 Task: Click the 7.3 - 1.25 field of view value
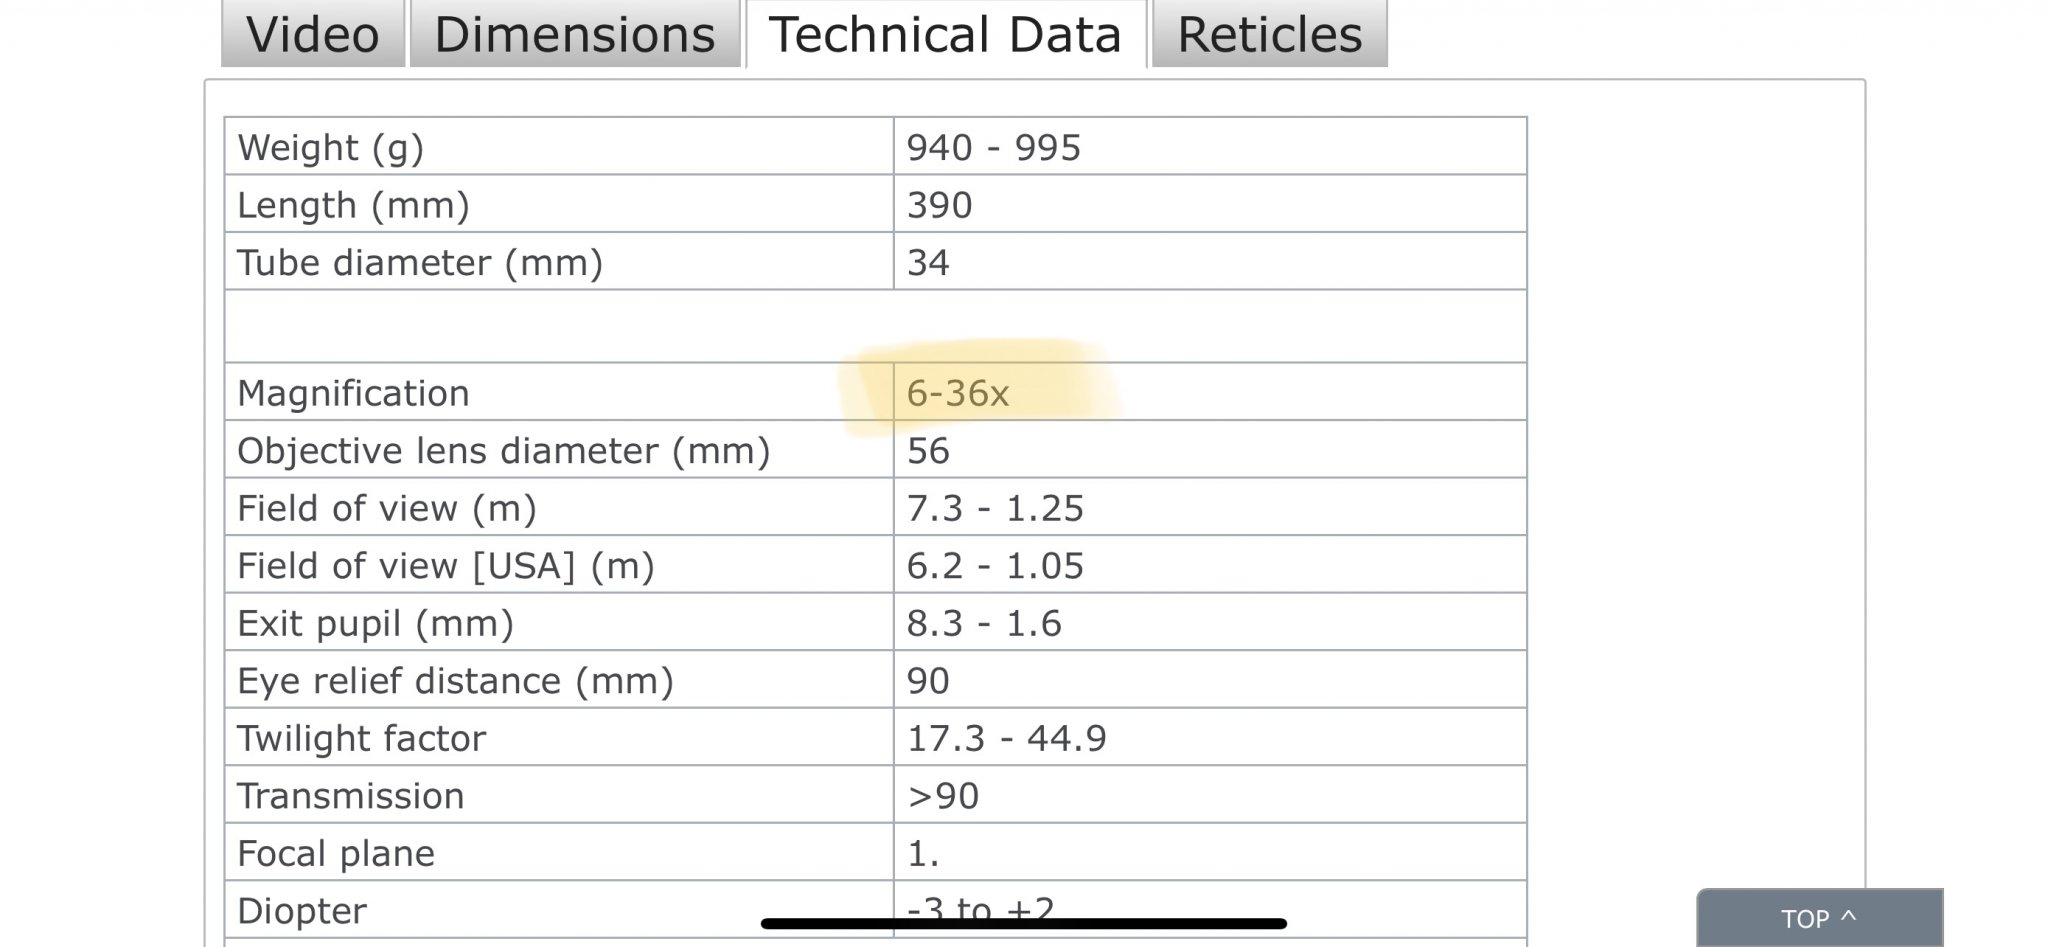(x=995, y=508)
